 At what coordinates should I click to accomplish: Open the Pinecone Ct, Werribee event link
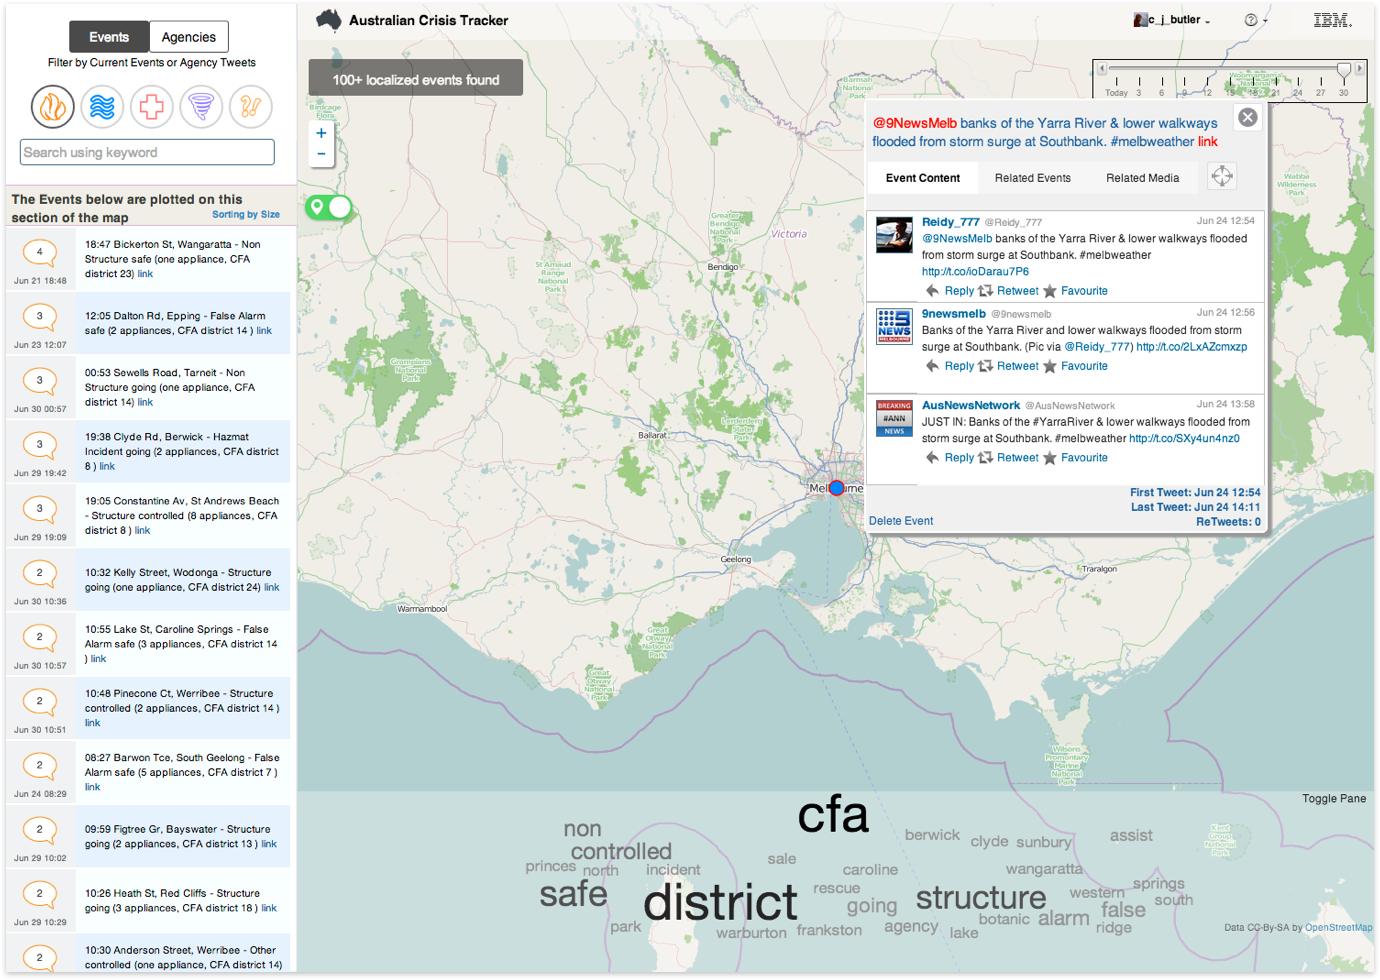click(92, 723)
